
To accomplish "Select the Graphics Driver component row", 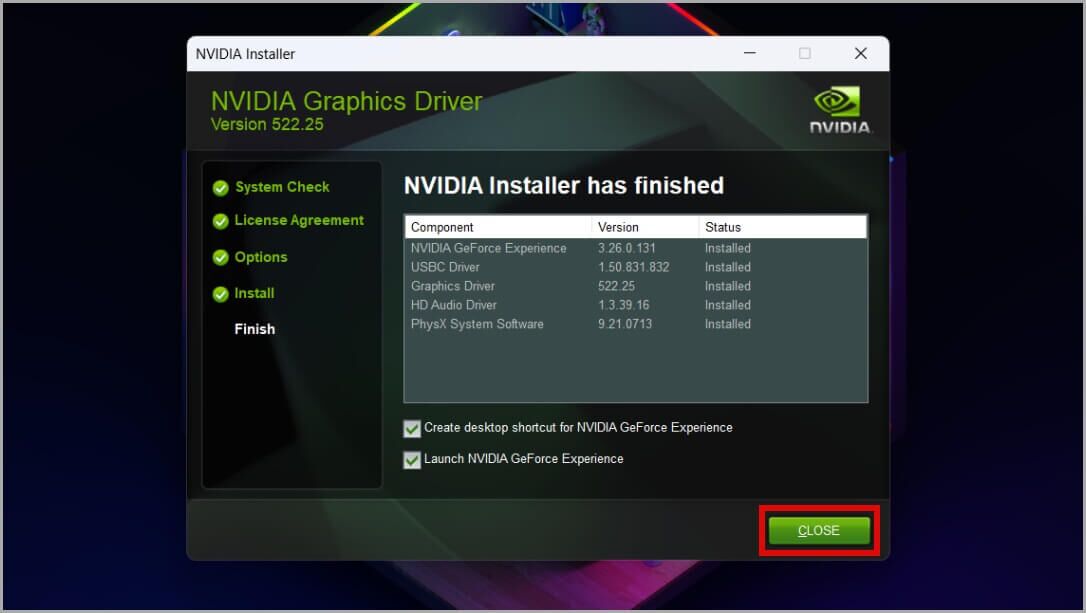I will tap(635, 286).
